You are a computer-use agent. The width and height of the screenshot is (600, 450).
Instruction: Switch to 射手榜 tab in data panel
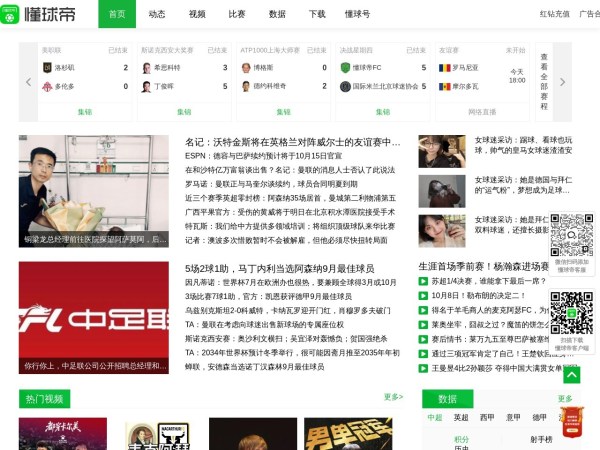point(541,440)
